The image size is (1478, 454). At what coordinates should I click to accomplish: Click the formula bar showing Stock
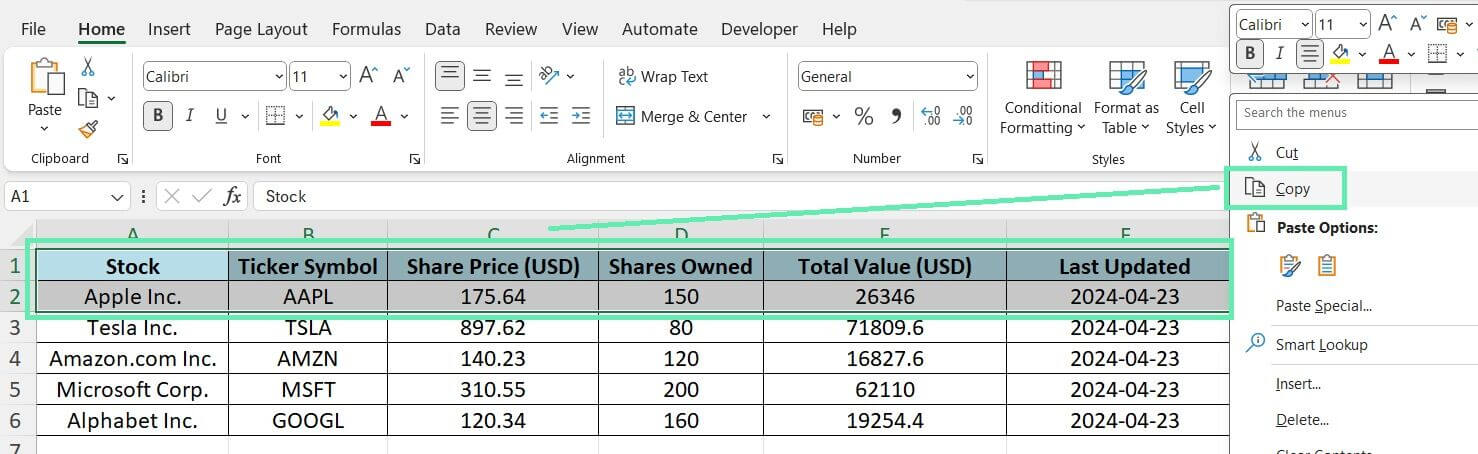coord(740,196)
